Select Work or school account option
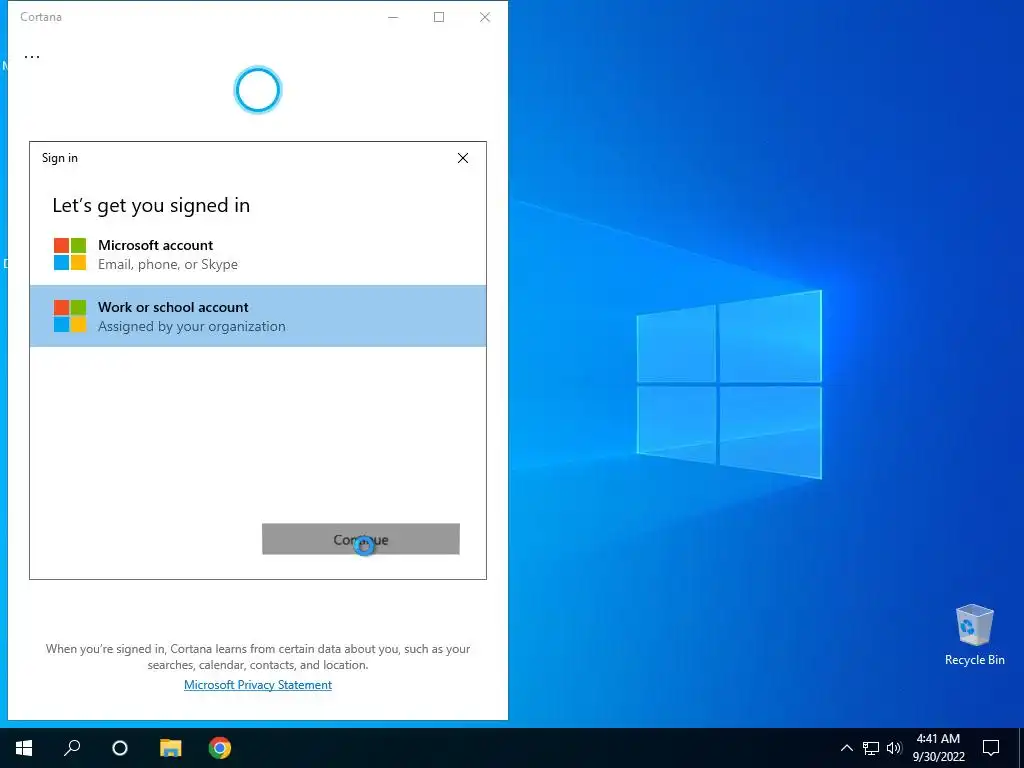 258,315
